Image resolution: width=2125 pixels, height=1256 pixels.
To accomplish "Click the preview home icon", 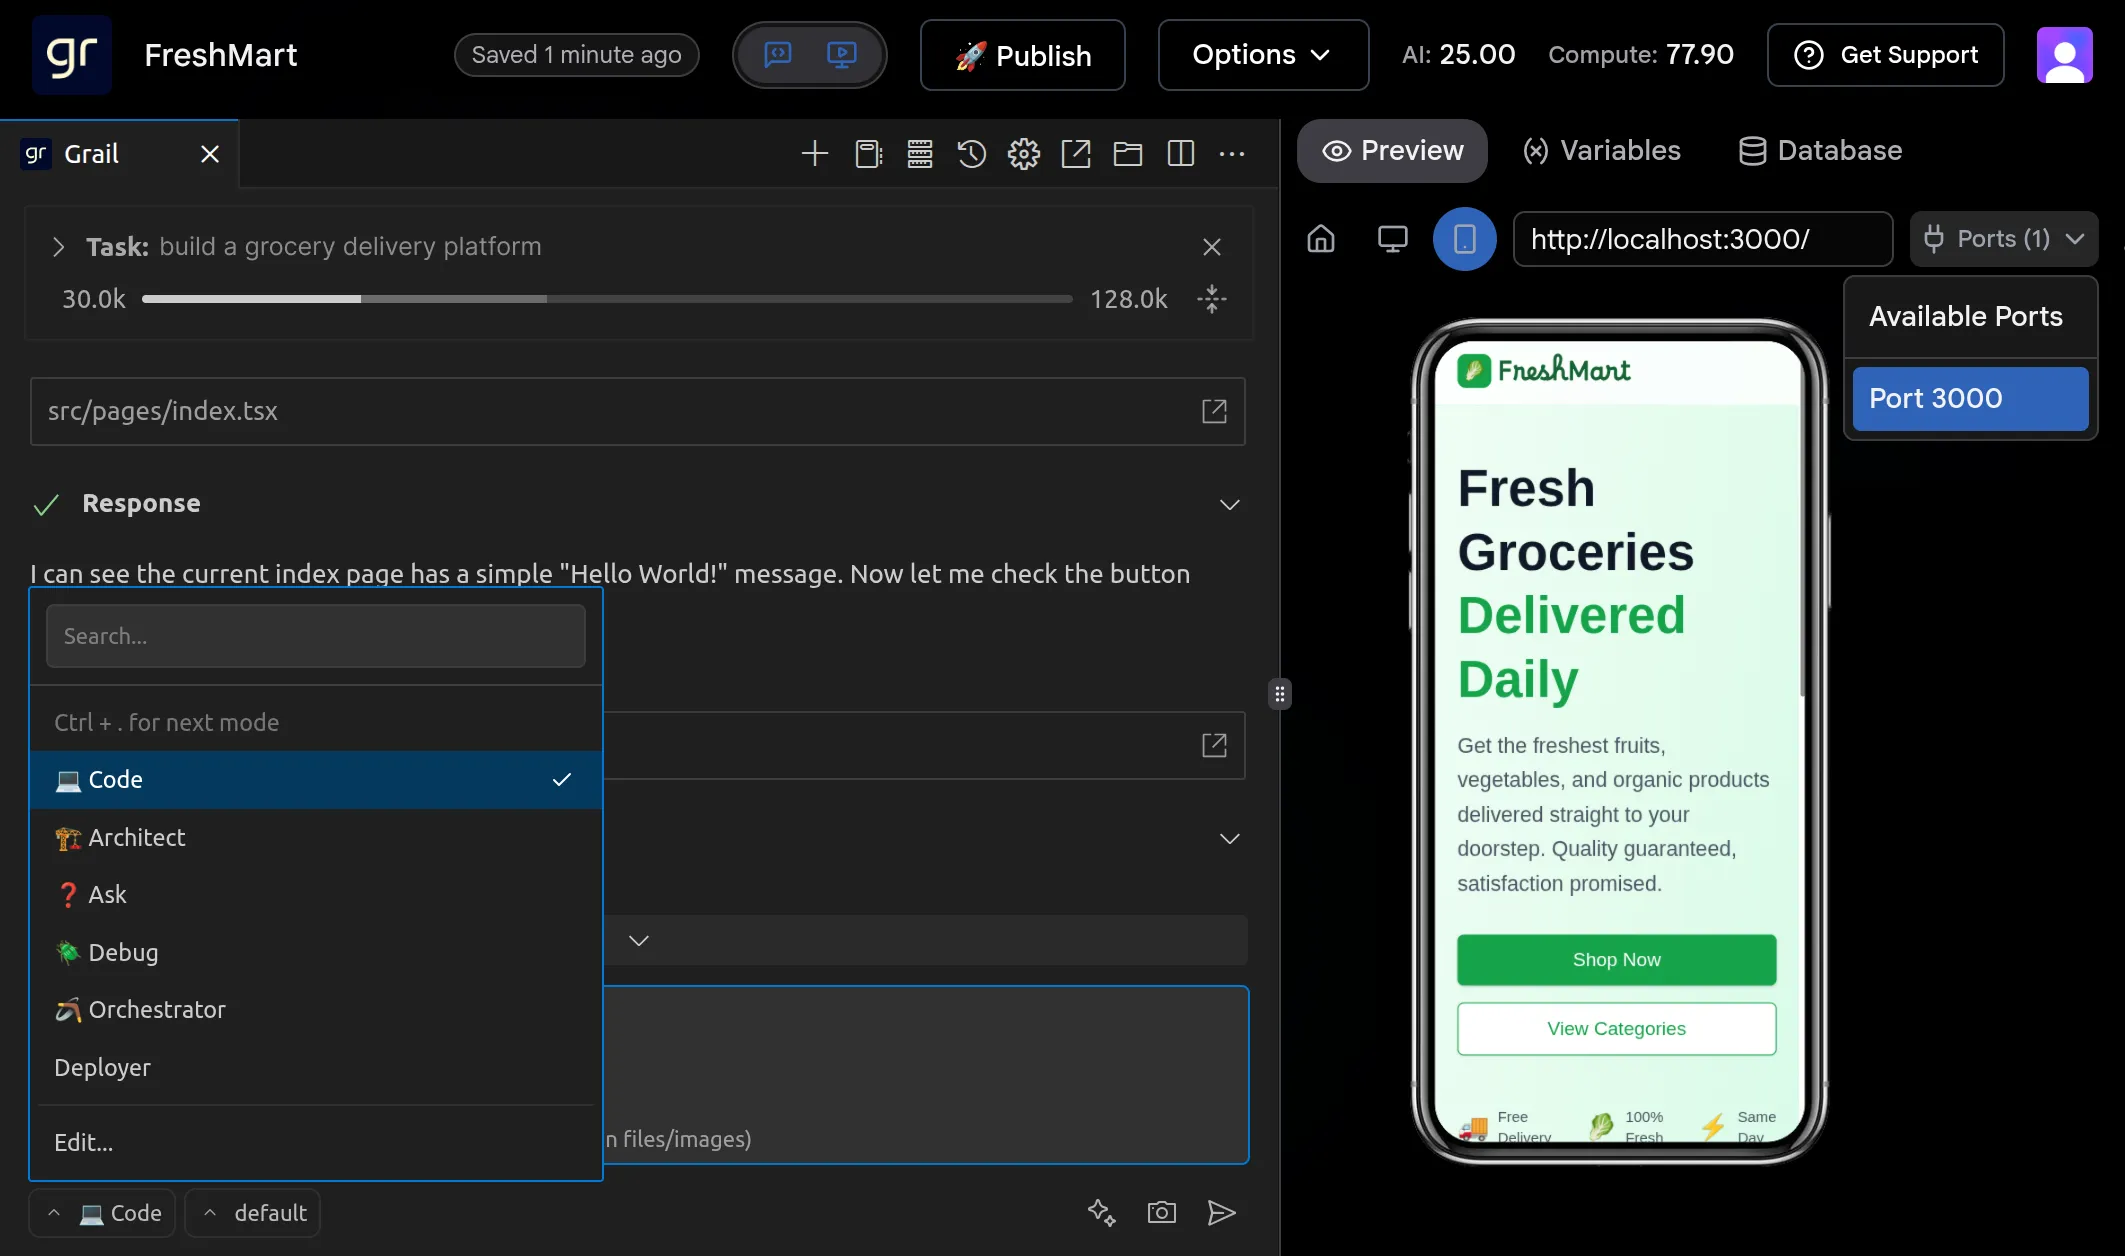I will click(x=1321, y=239).
